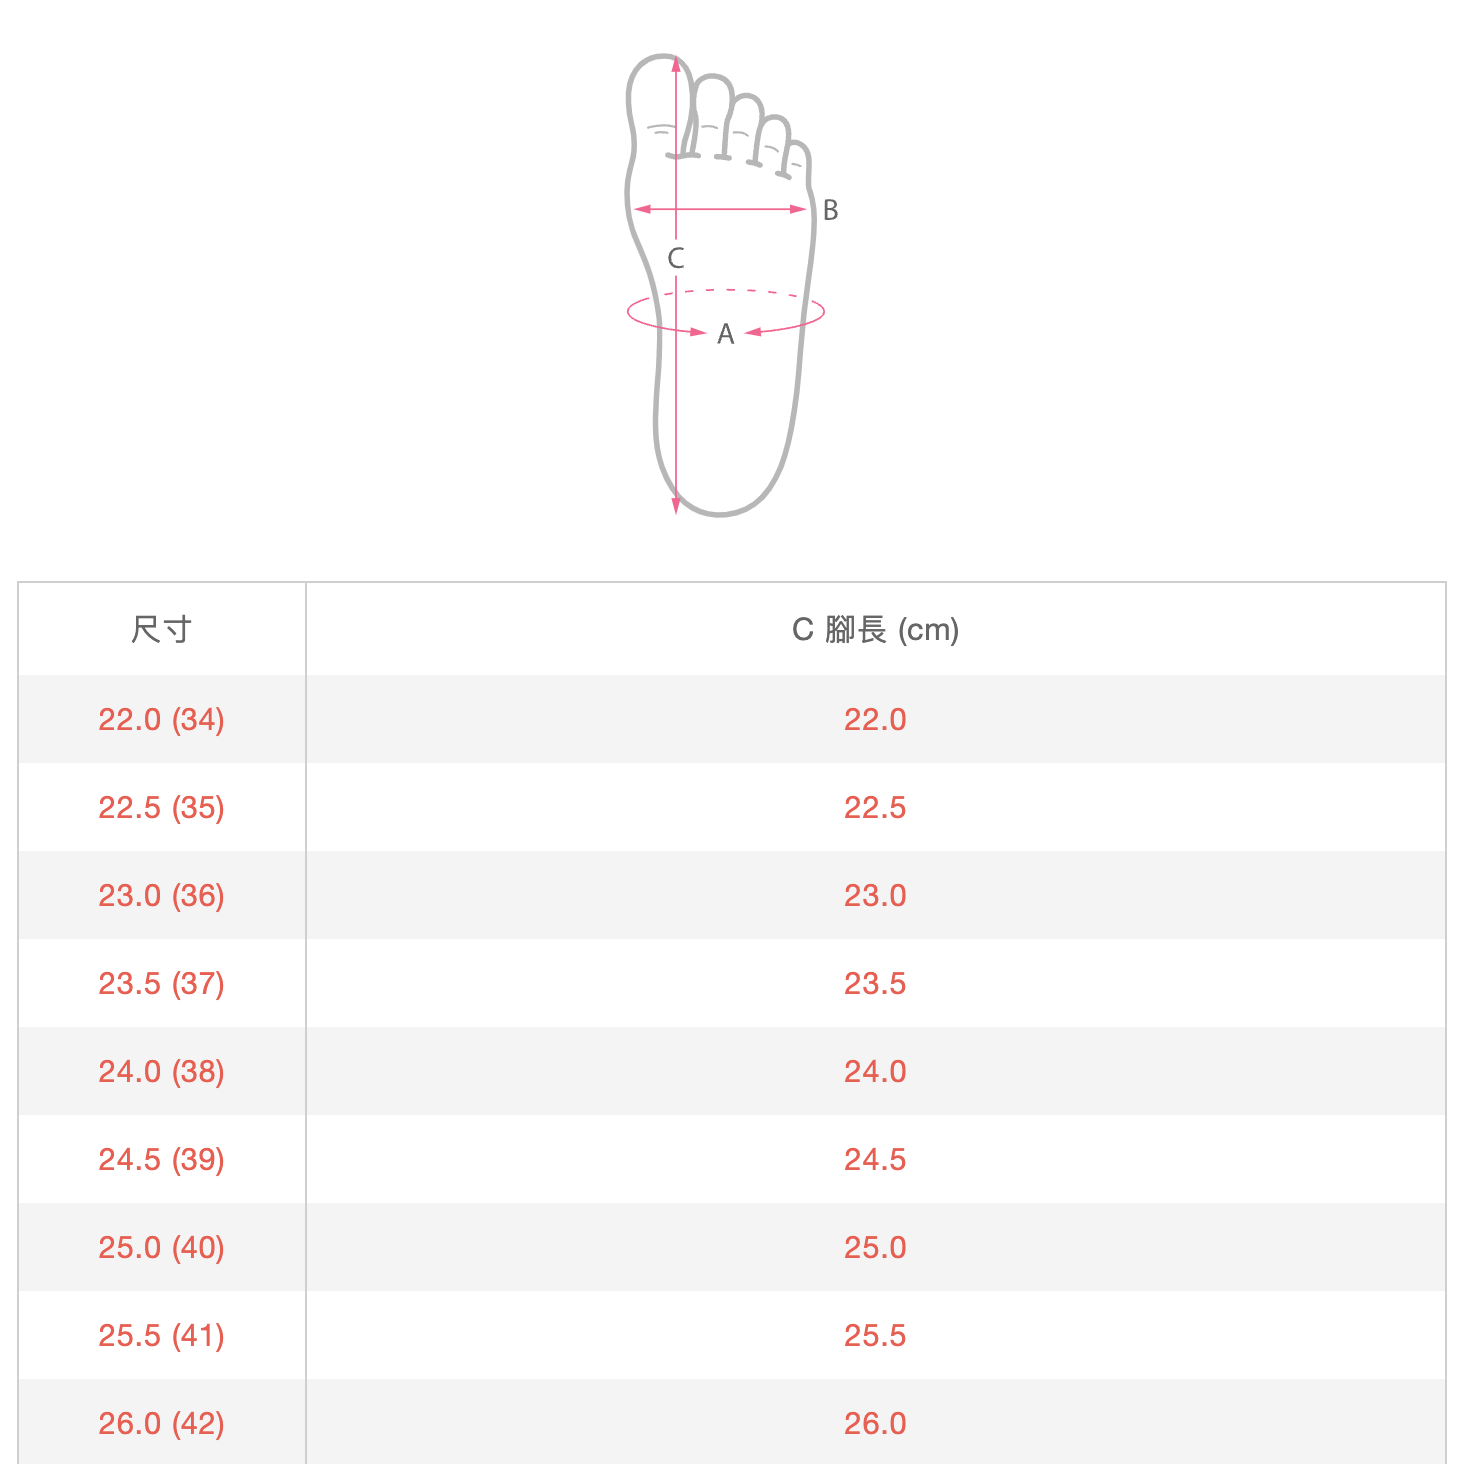Select size 25.0 (40) cell
This screenshot has height=1464, width=1464.
pos(162,1247)
